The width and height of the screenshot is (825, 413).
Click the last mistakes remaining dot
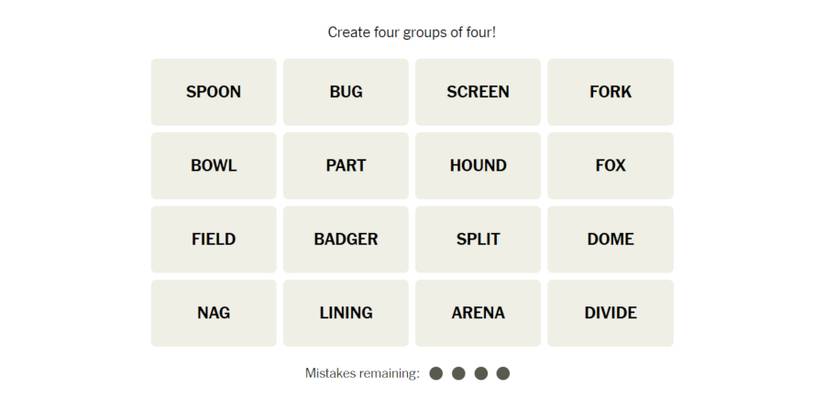(503, 373)
